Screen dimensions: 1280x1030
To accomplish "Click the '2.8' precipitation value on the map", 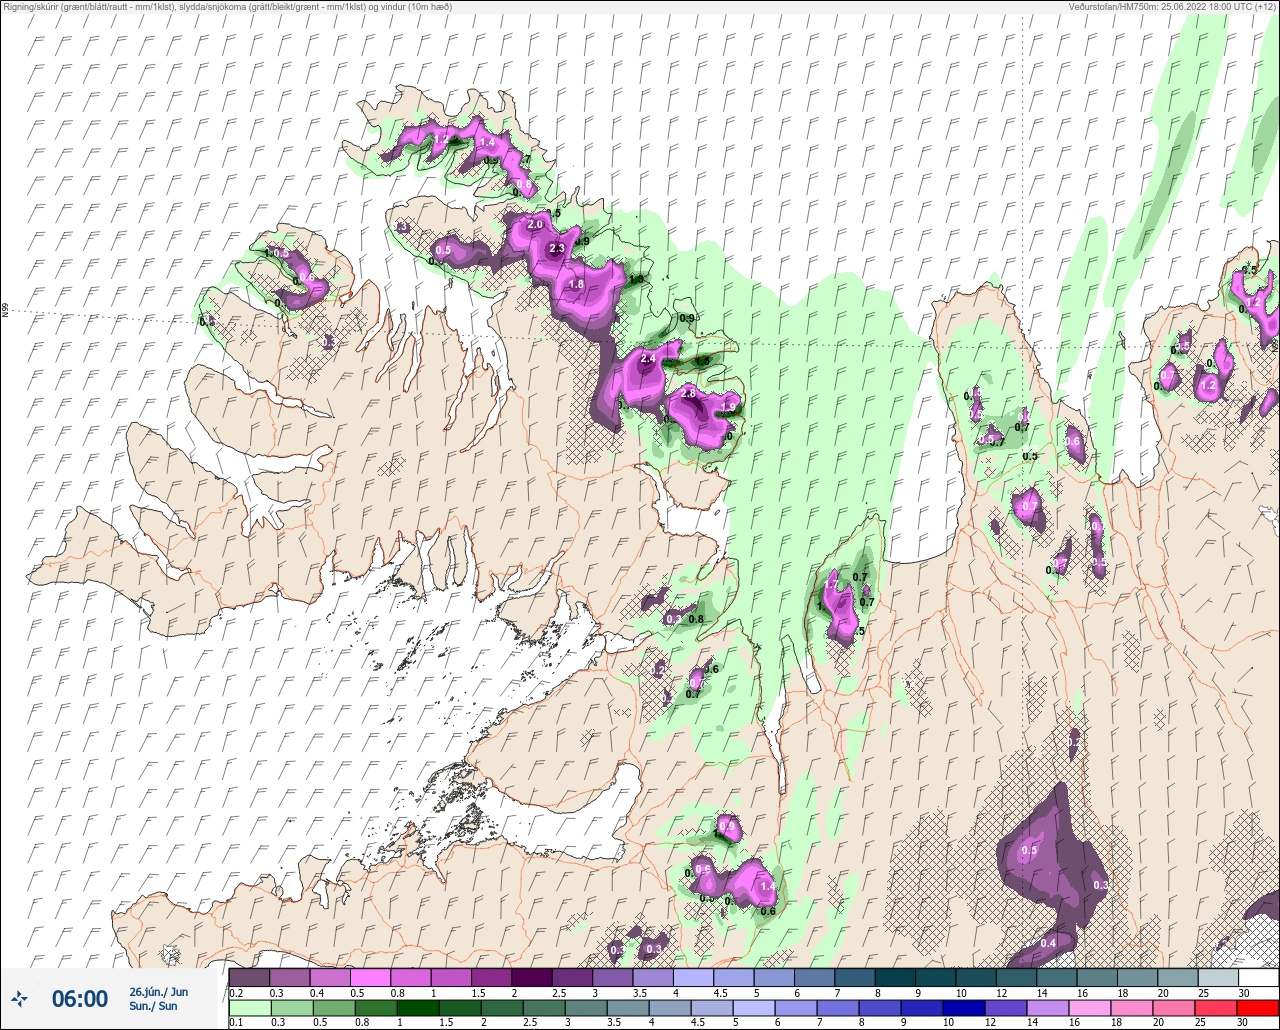I will click(688, 394).
